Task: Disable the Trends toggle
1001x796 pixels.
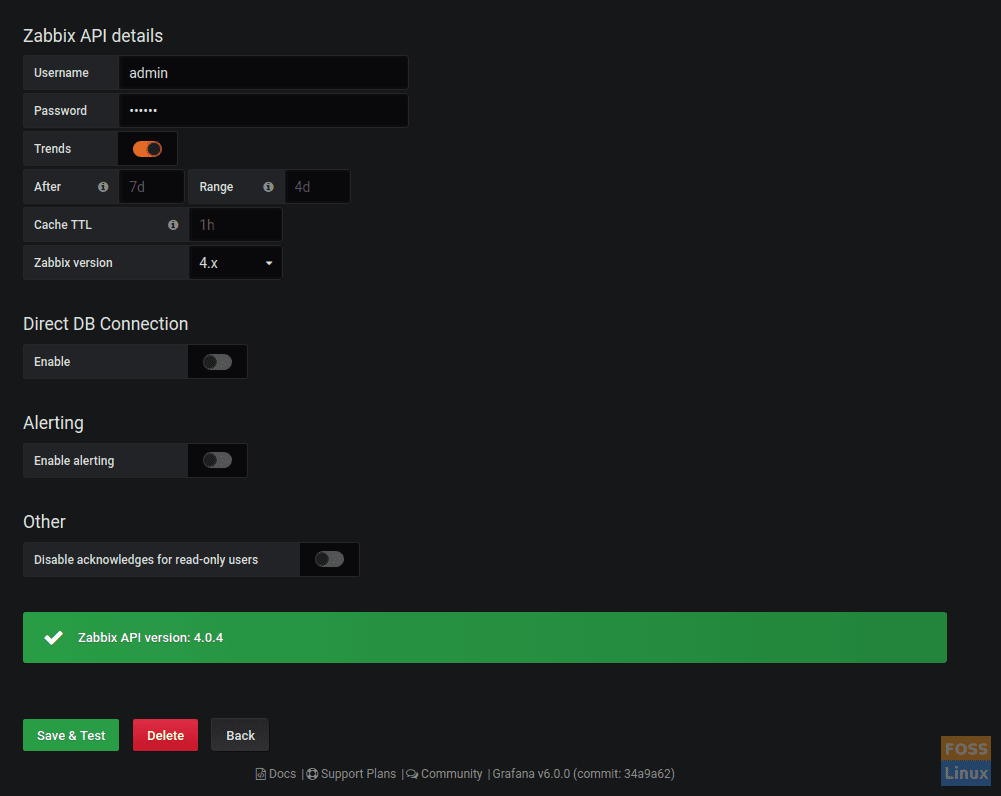Action: [x=147, y=149]
